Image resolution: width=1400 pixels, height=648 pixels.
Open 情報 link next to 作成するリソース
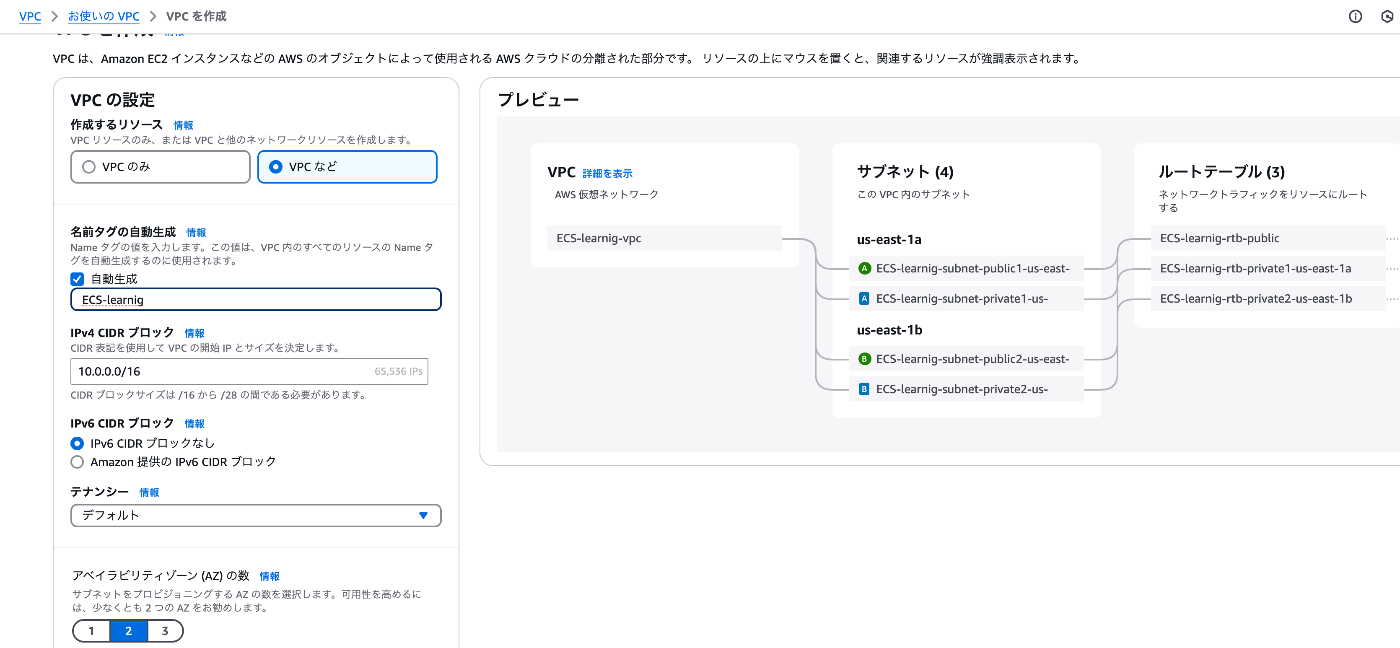point(183,126)
